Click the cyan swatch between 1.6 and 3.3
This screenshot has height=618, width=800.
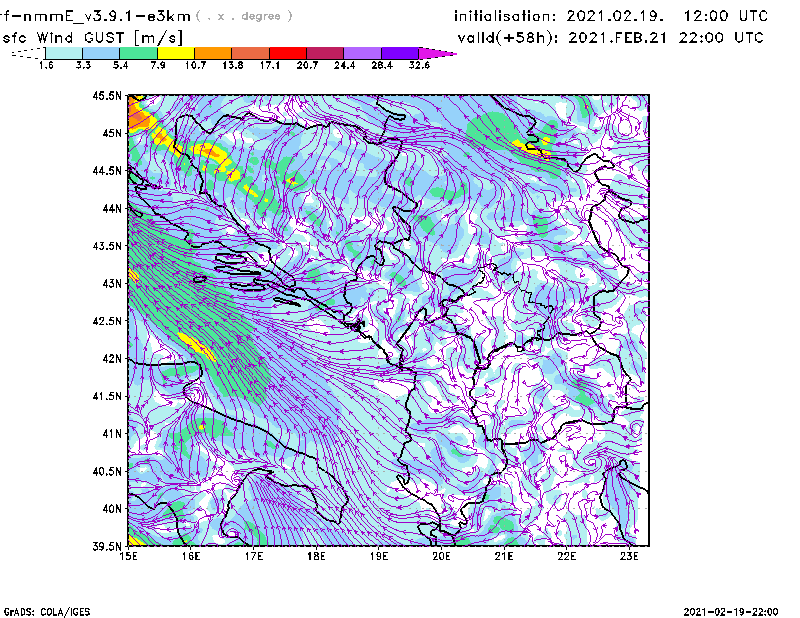(x=64, y=53)
